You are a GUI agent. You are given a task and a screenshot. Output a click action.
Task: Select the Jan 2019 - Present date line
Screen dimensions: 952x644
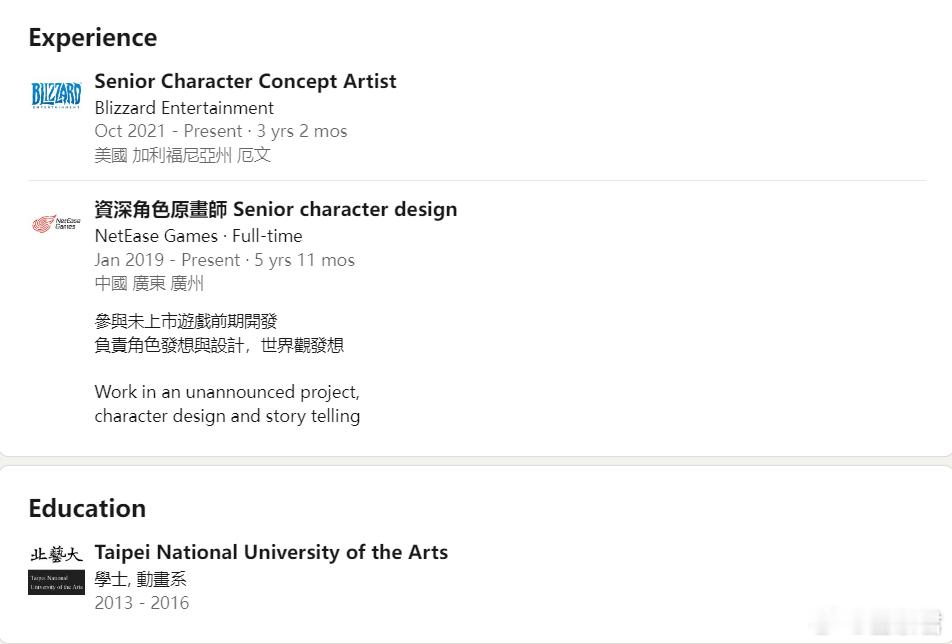[x=225, y=260]
